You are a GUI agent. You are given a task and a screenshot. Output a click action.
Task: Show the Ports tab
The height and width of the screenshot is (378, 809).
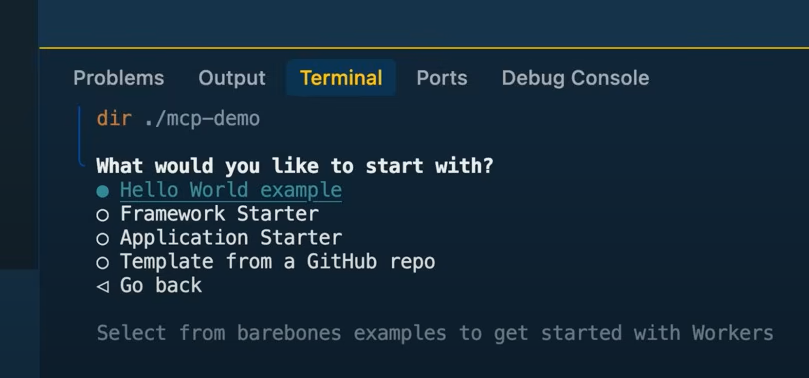click(x=442, y=78)
